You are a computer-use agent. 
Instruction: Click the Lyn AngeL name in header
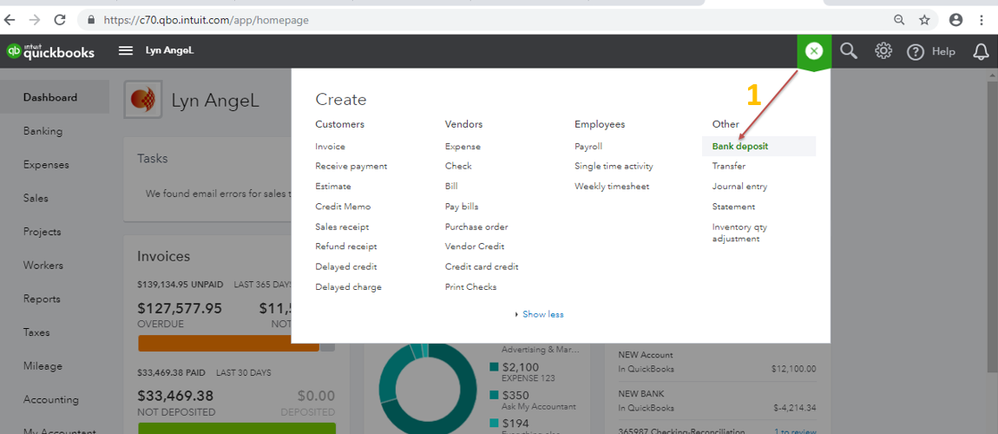[169, 51]
